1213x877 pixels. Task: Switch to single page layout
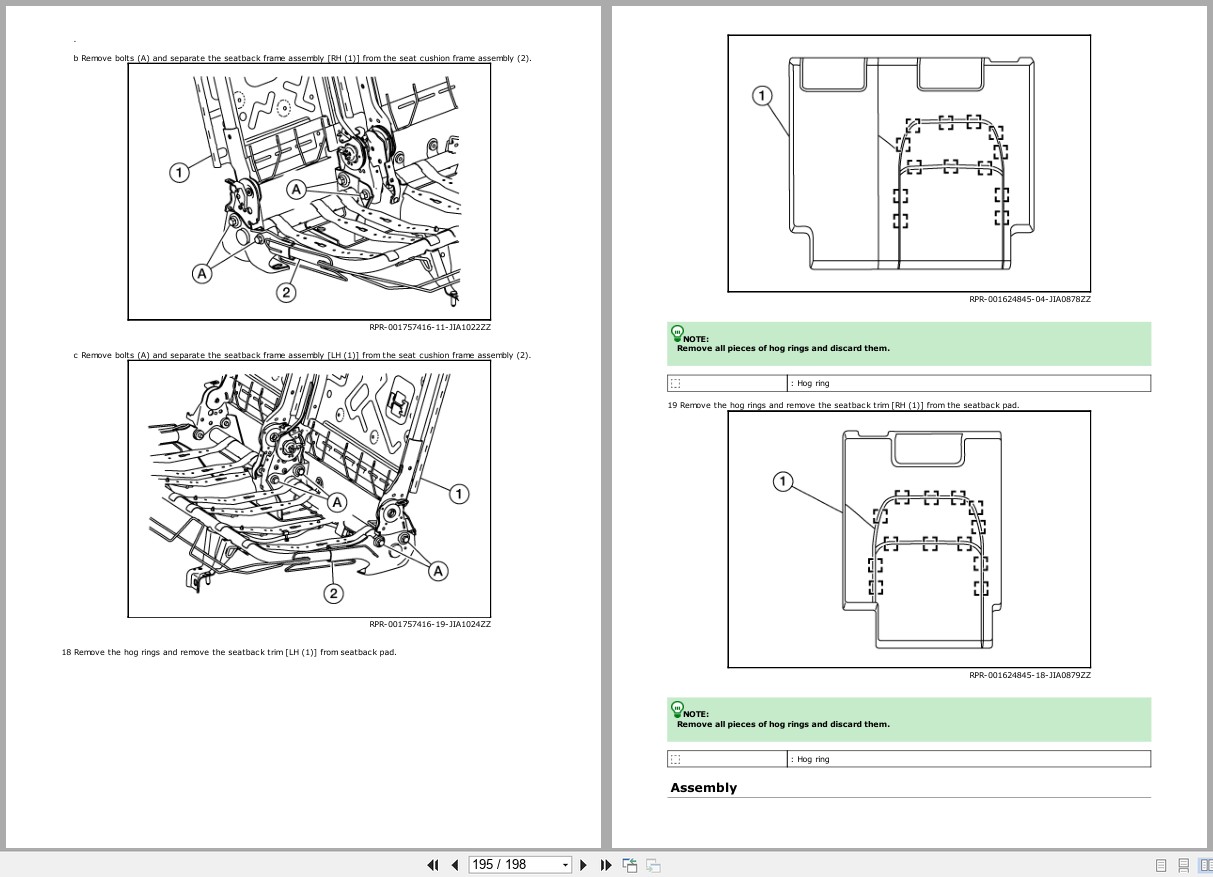(1161, 866)
